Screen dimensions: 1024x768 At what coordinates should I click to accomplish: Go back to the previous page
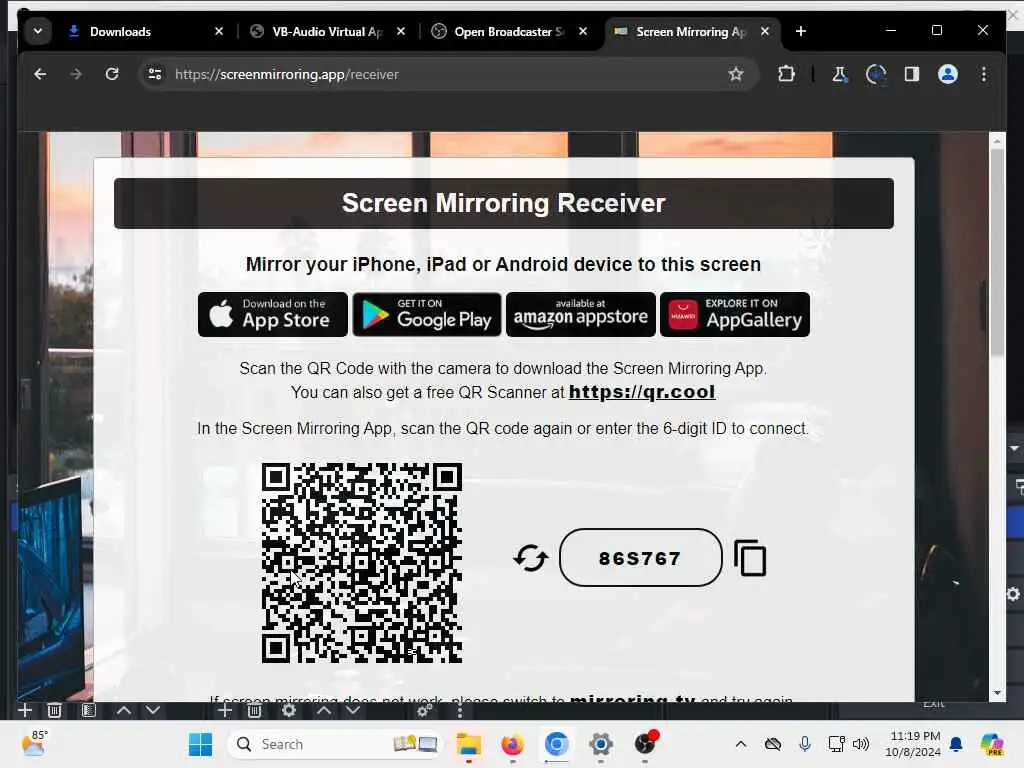tap(40, 74)
